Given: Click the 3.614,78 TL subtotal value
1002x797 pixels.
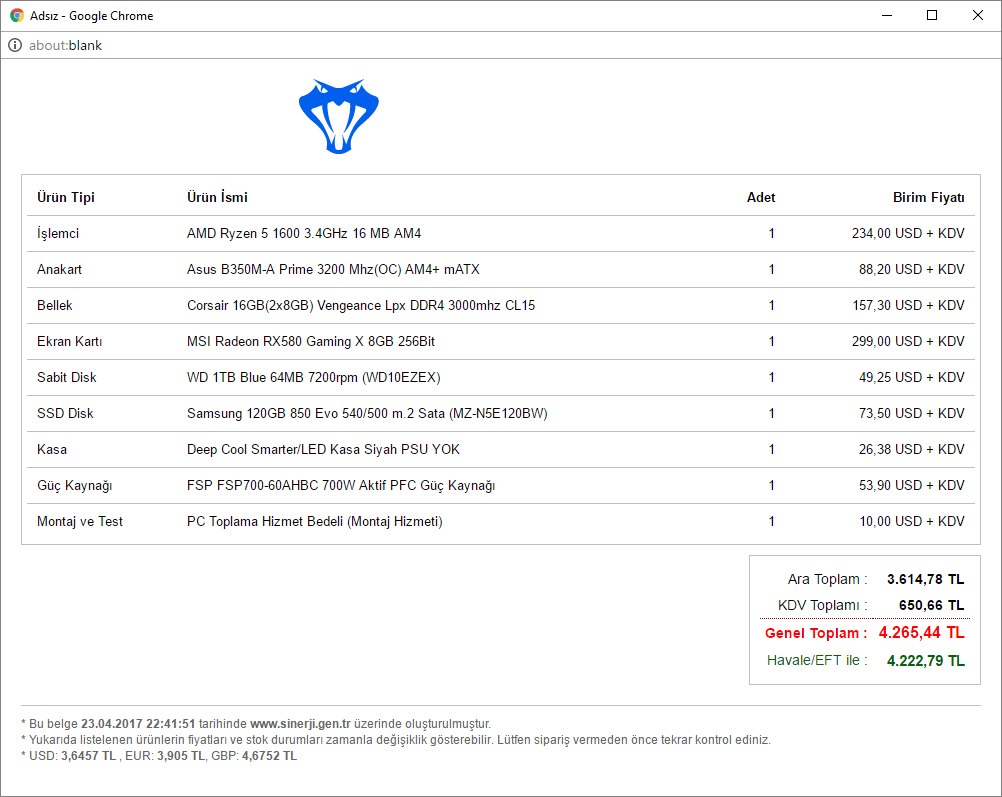Looking at the screenshot, I should [x=925, y=580].
